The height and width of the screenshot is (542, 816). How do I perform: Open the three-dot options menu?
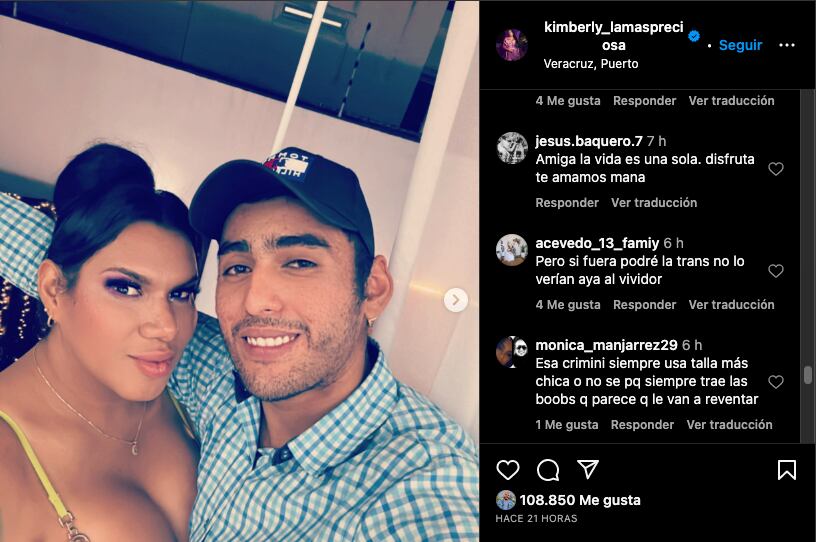[x=786, y=45]
